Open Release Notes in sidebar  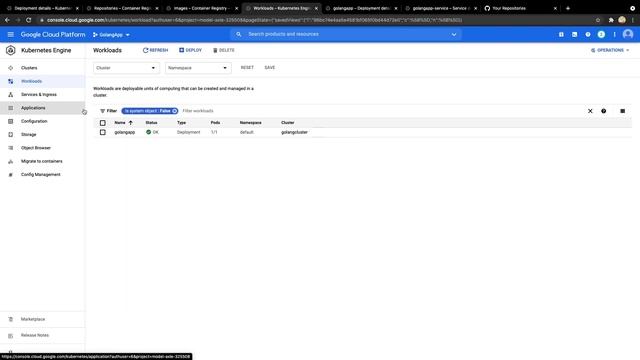[42, 335]
